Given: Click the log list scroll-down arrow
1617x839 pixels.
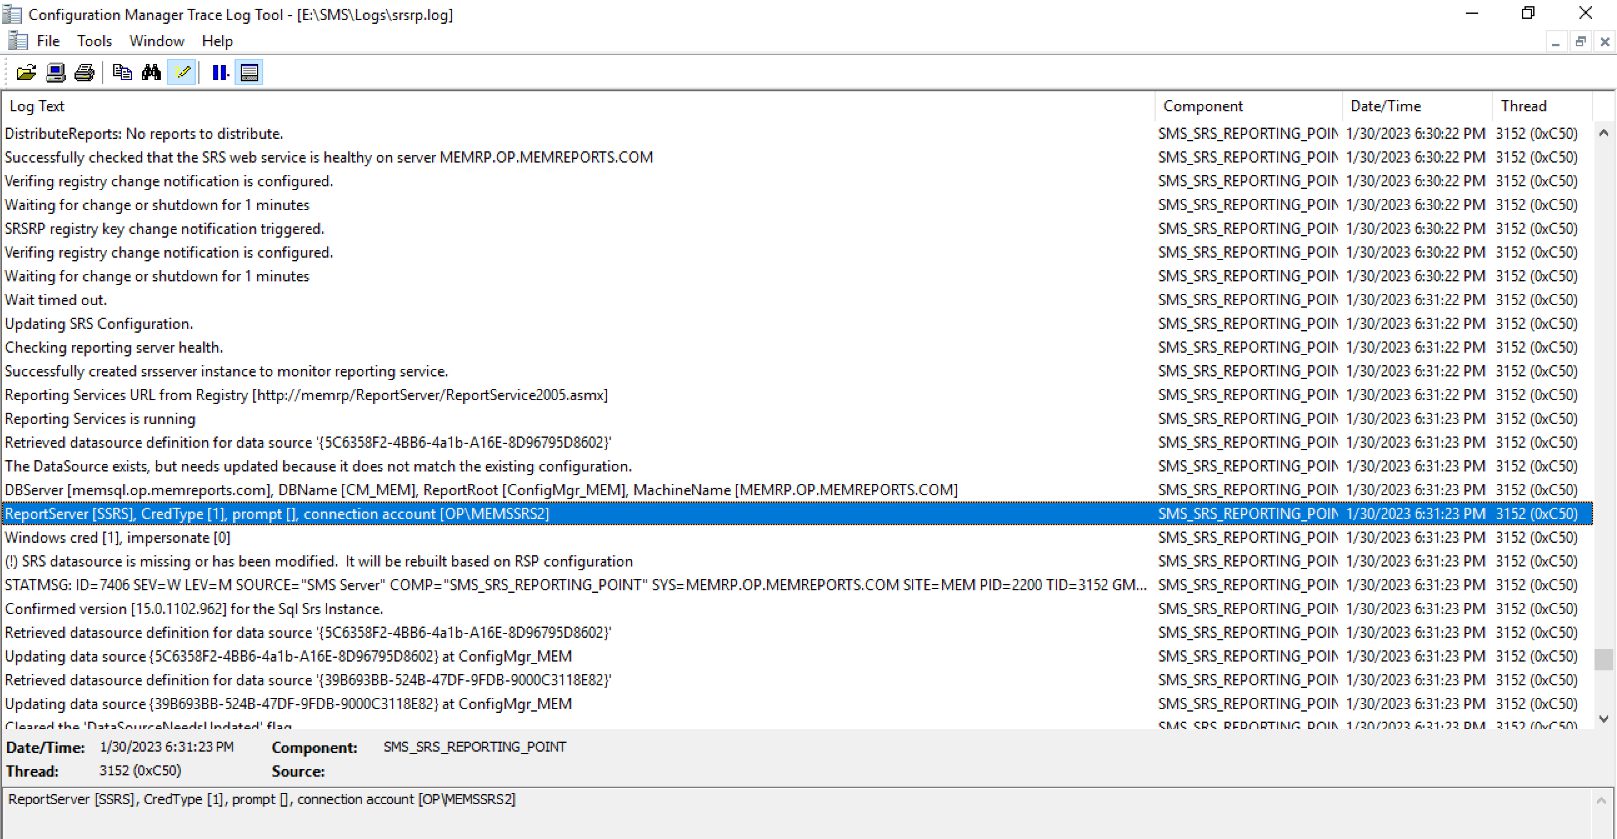Looking at the screenshot, I should [x=1604, y=718].
